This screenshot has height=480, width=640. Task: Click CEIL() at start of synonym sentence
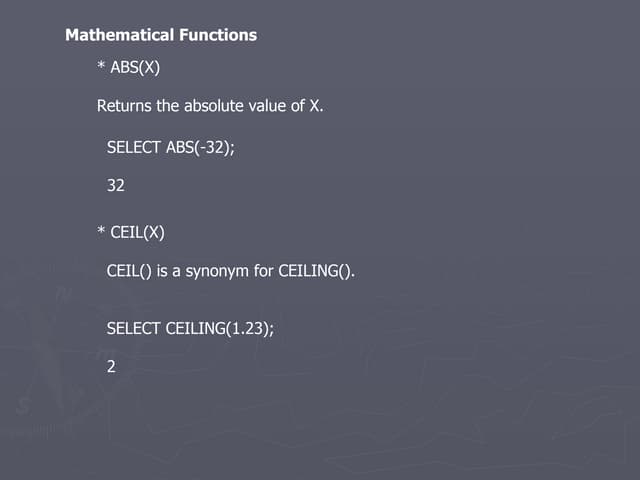point(129,271)
